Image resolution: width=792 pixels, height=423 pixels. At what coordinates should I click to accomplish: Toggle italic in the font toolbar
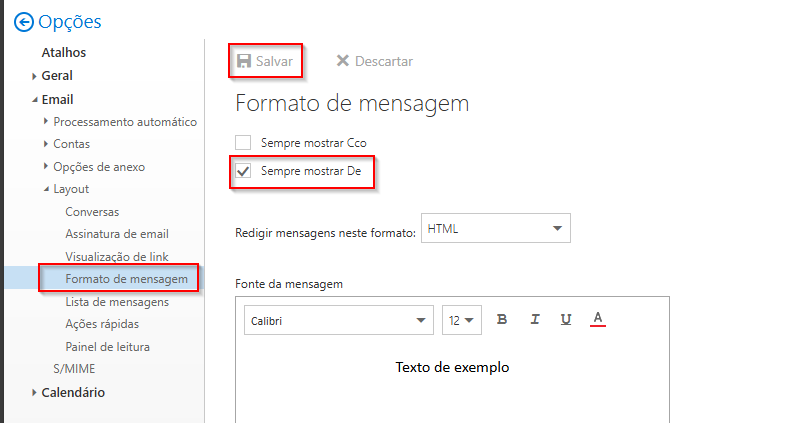coord(535,320)
